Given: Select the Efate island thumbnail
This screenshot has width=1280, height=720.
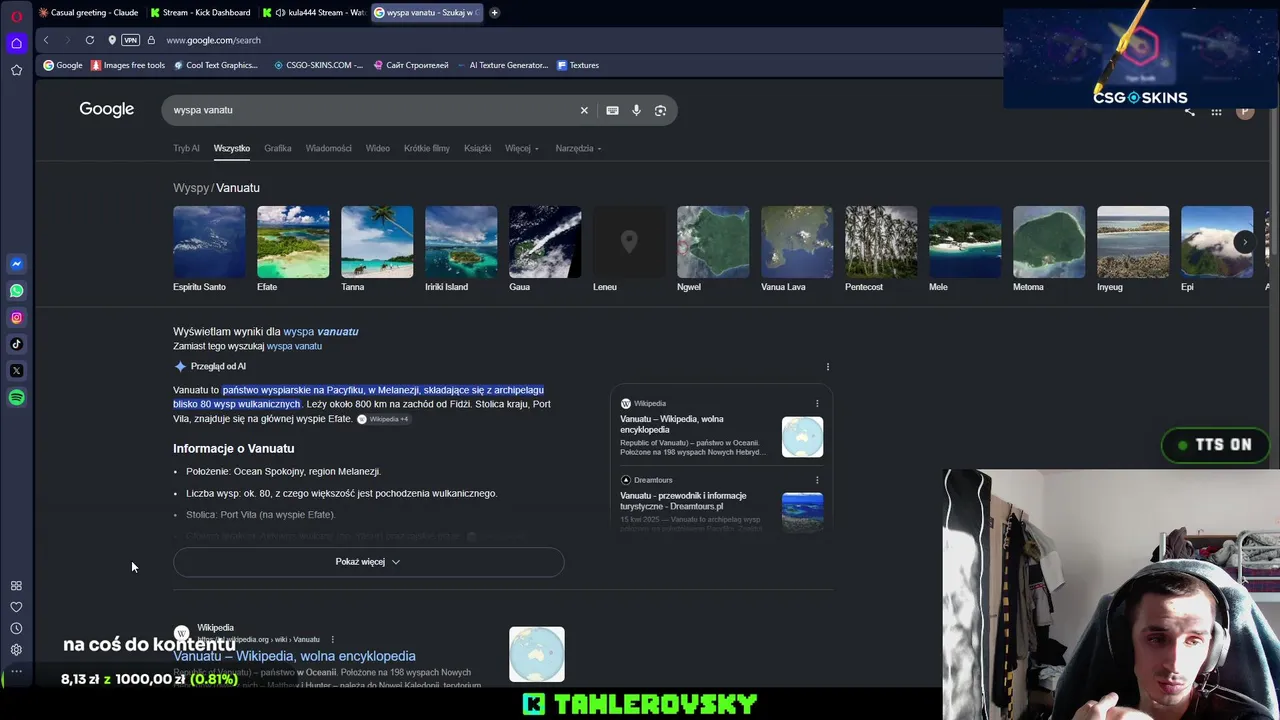Looking at the screenshot, I should pos(293,242).
